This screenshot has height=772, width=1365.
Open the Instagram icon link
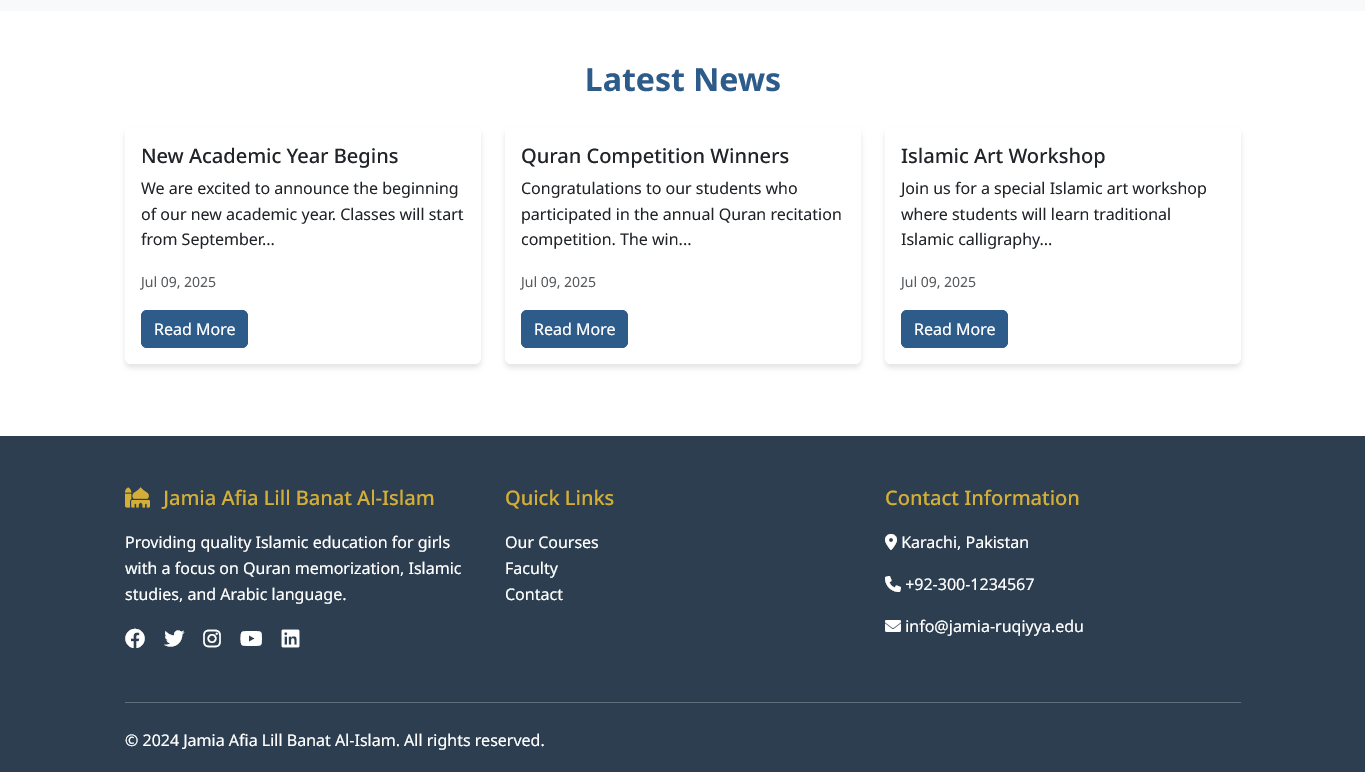(x=212, y=638)
